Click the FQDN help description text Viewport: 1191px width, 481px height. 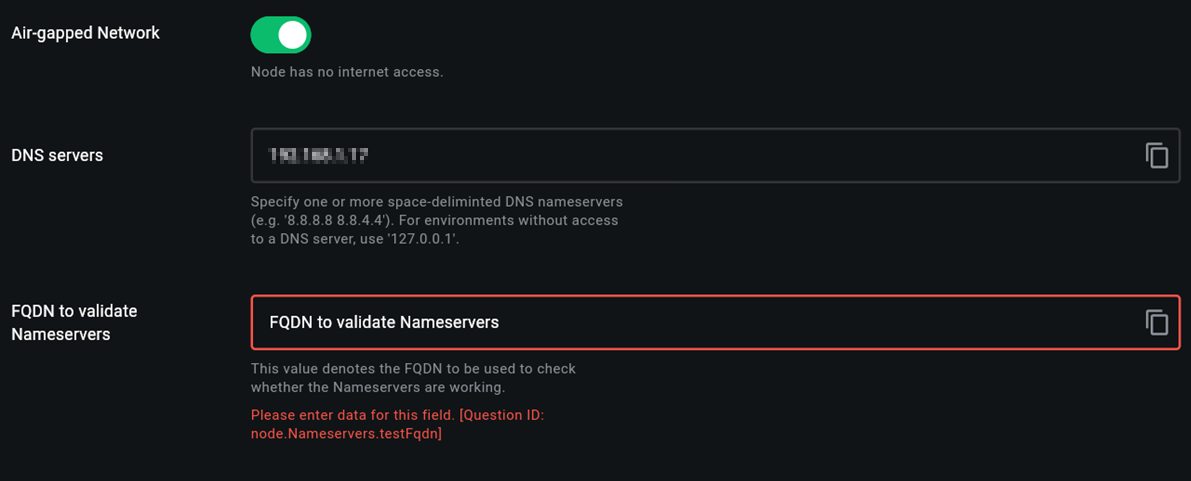click(414, 378)
